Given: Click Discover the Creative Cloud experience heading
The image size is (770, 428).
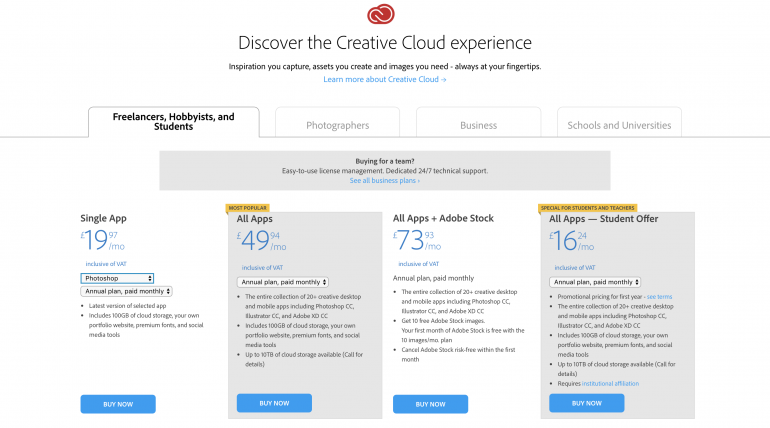Looking at the screenshot, I should pyautogui.click(x=385, y=43).
